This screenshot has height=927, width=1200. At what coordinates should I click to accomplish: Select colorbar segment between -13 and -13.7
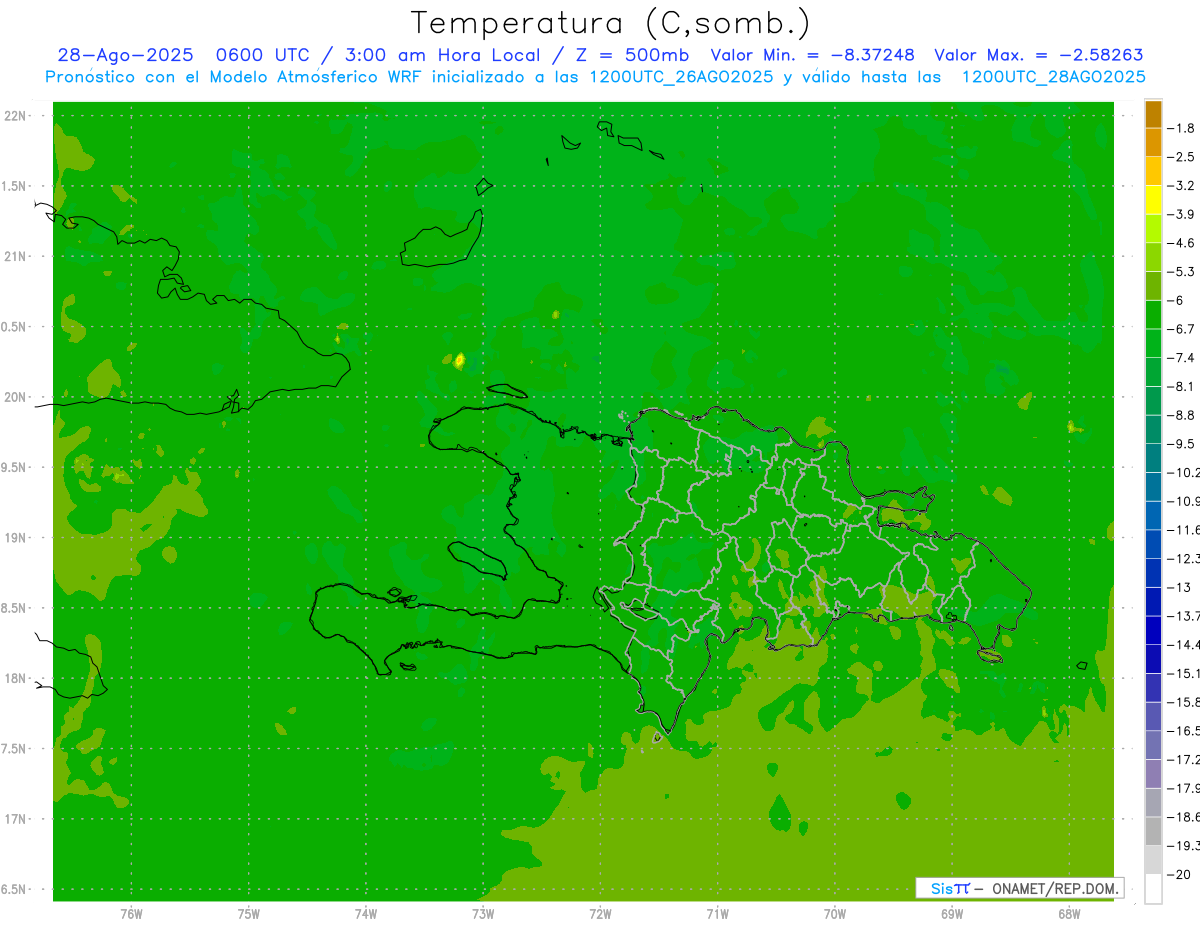coord(1153,602)
